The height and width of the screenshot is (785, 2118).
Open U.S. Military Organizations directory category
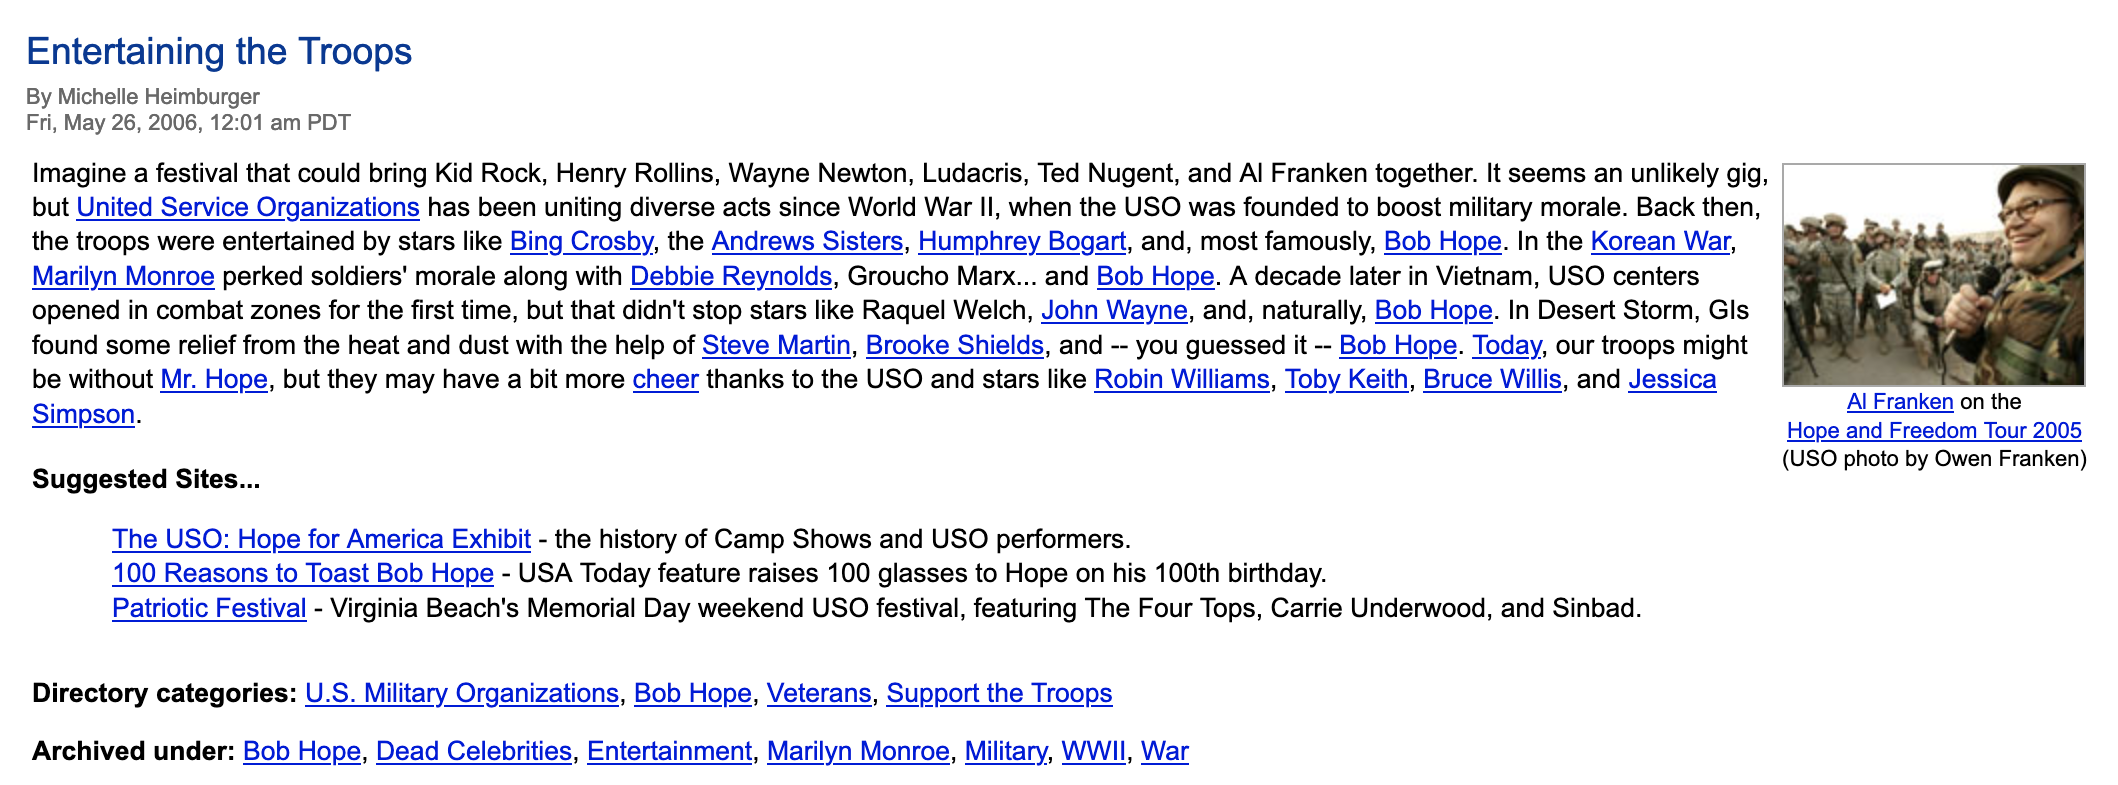[461, 693]
